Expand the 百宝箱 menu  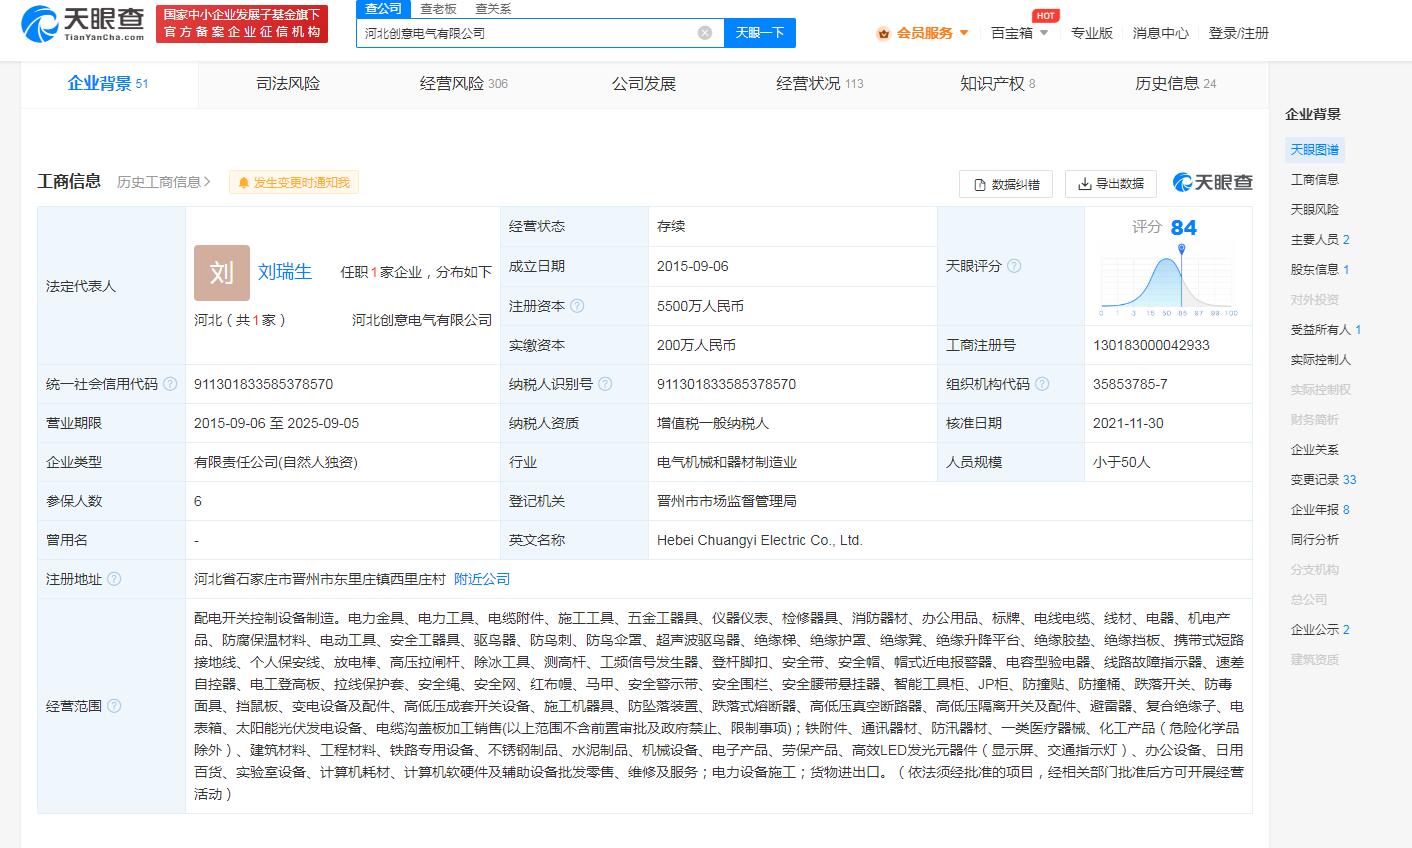1019,33
